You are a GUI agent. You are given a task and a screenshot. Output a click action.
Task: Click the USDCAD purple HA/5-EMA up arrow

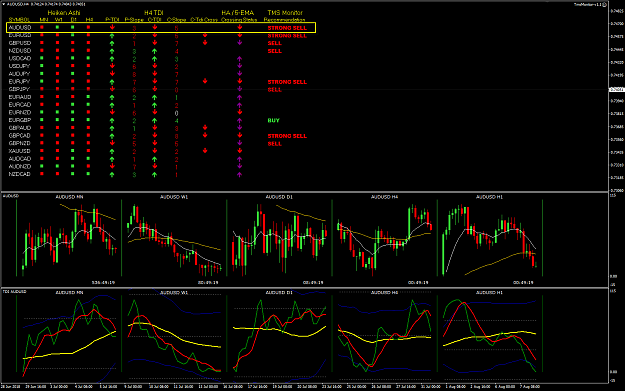[240, 59]
